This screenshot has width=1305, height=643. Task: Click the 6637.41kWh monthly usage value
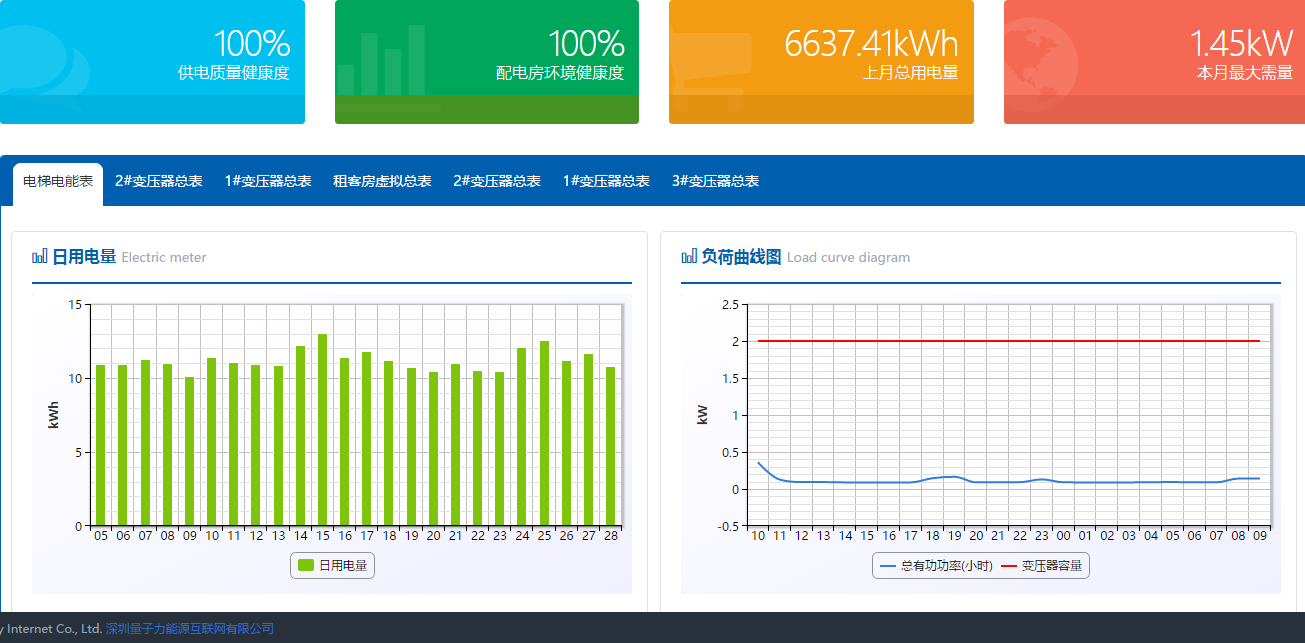click(x=870, y=44)
